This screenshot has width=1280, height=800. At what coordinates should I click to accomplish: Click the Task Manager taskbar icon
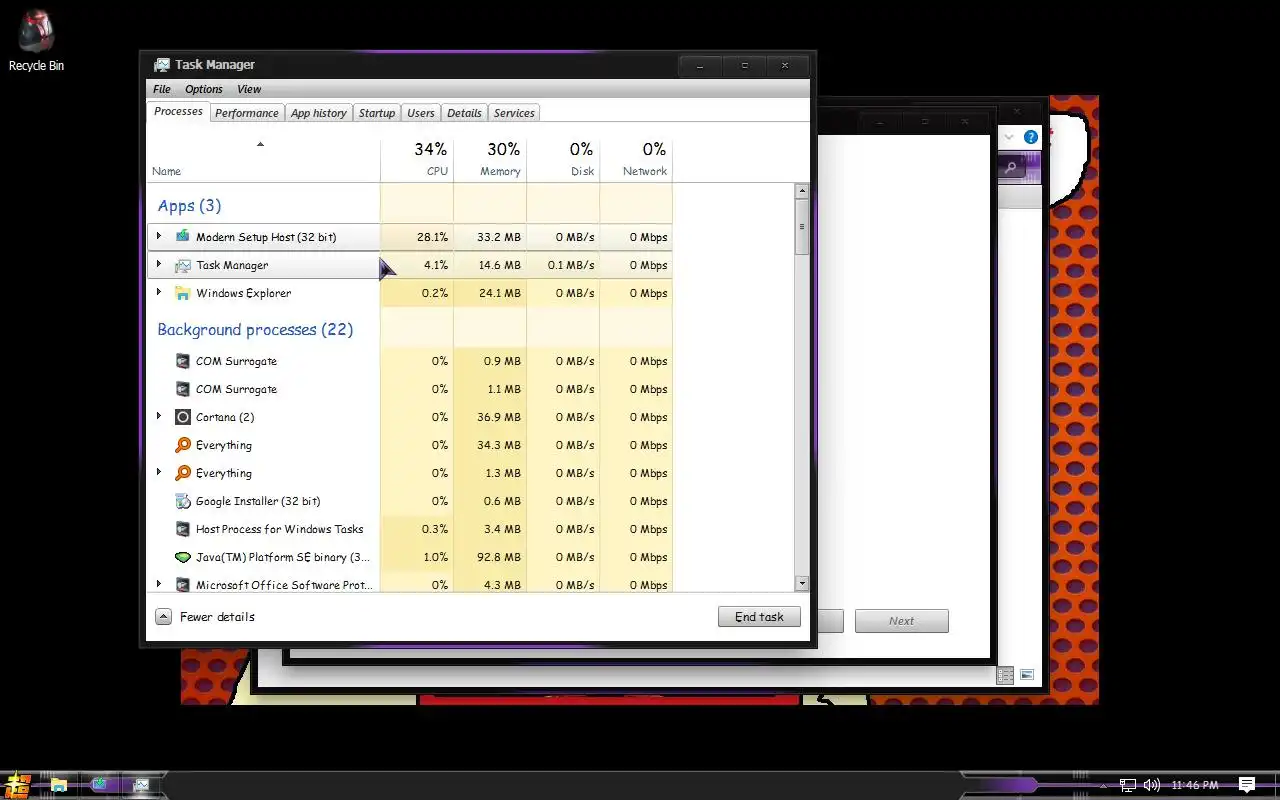pyautogui.click(x=141, y=785)
